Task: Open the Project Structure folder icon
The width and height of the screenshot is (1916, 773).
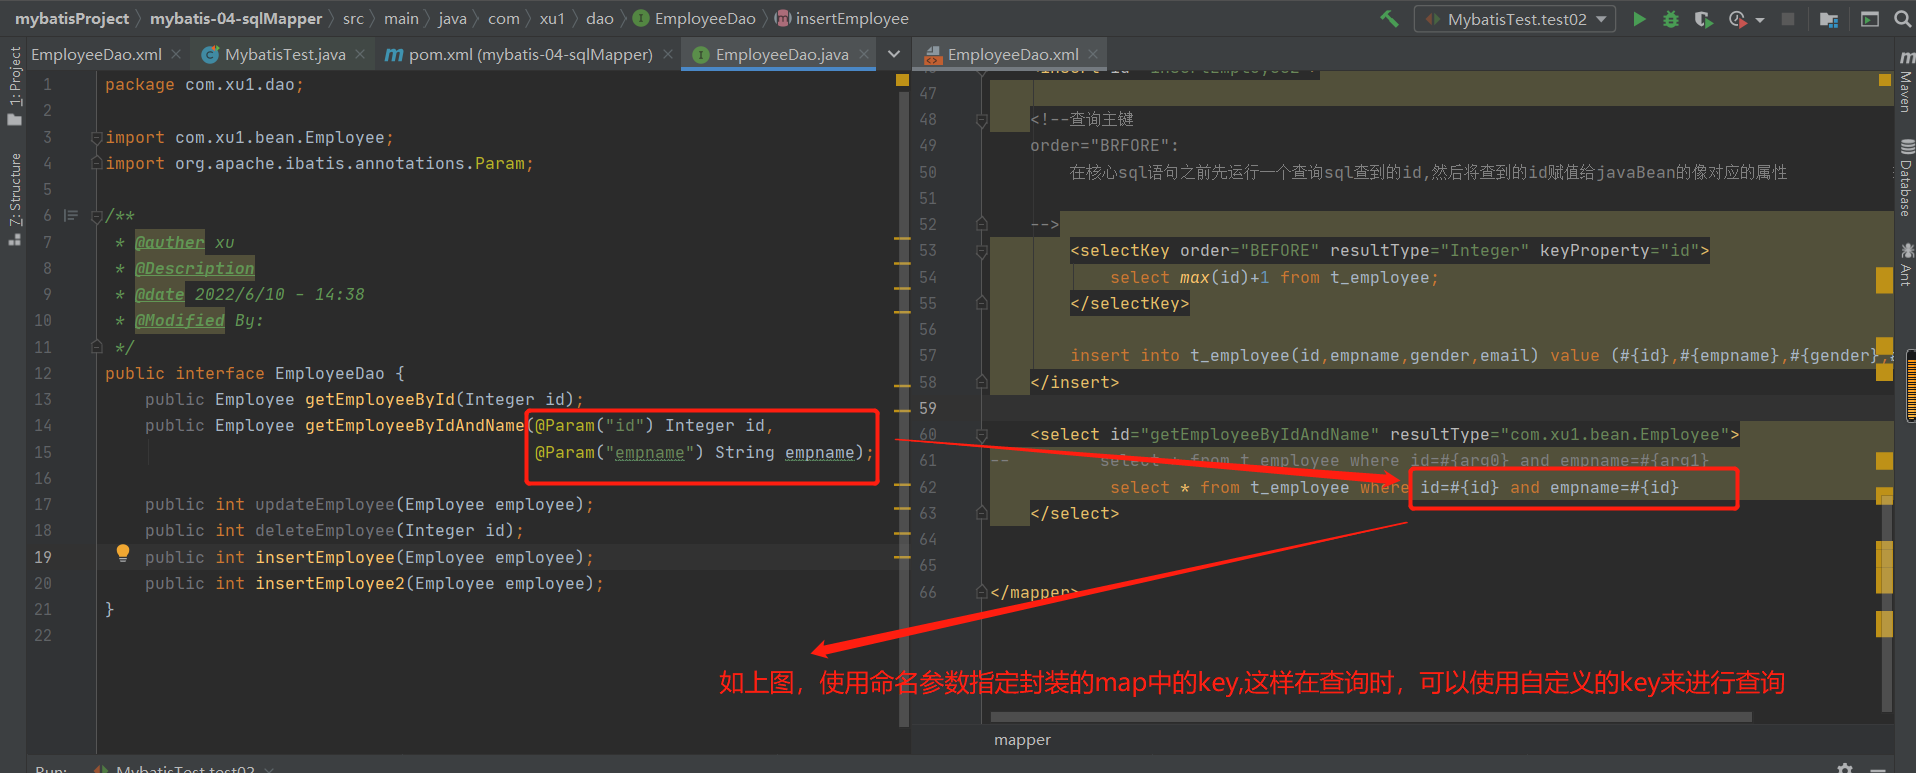Action: (x=1829, y=19)
